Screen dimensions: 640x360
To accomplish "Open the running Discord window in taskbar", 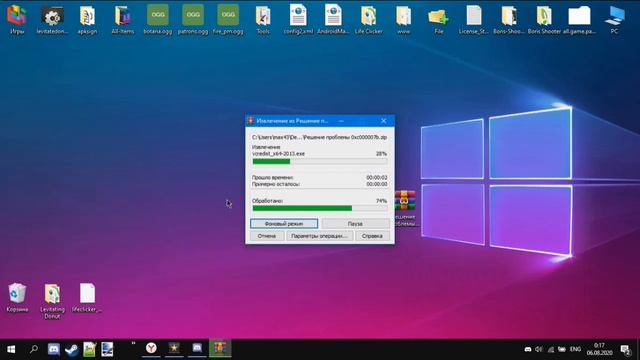I will point(197,348).
